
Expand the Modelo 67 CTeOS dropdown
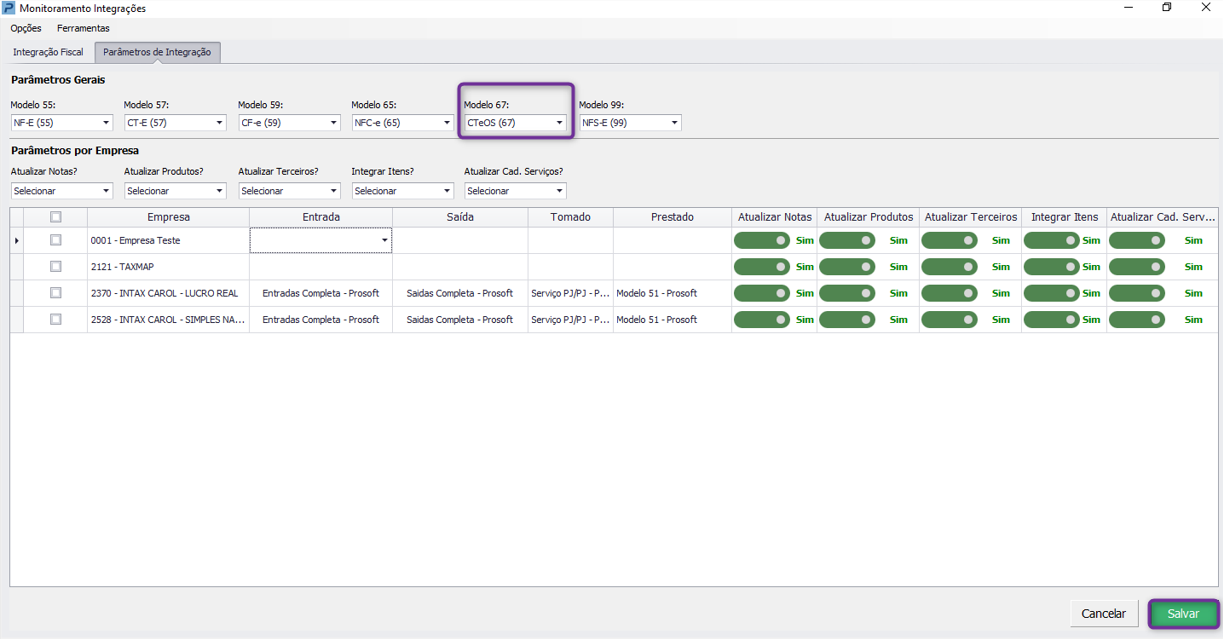pos(516,123)
